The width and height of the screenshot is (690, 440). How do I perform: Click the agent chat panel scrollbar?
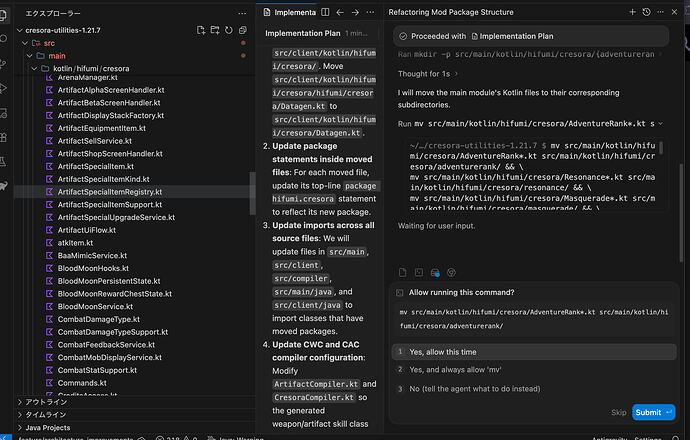[682, 213]
